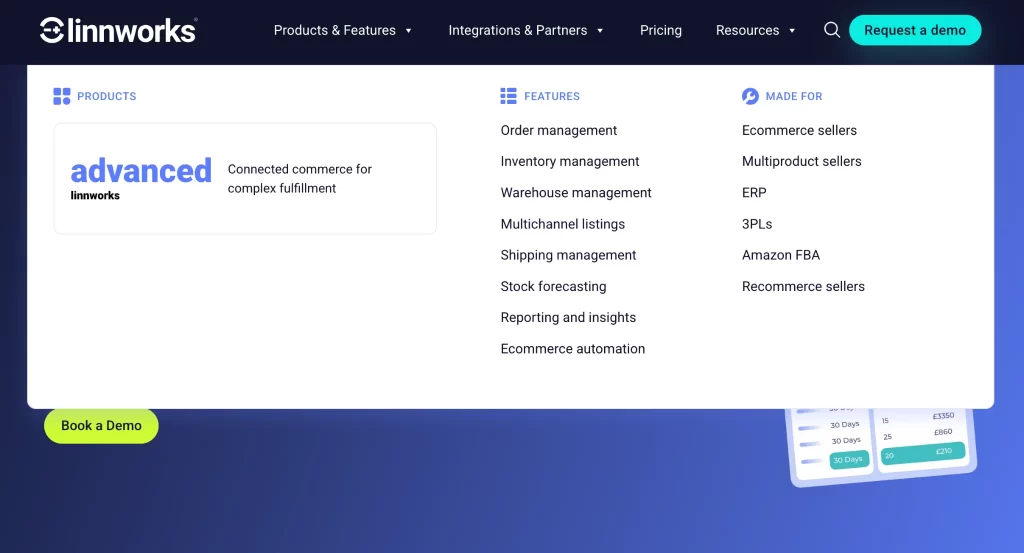Open Amazon FBA under Made For
1024x553 pixels.
780,255
